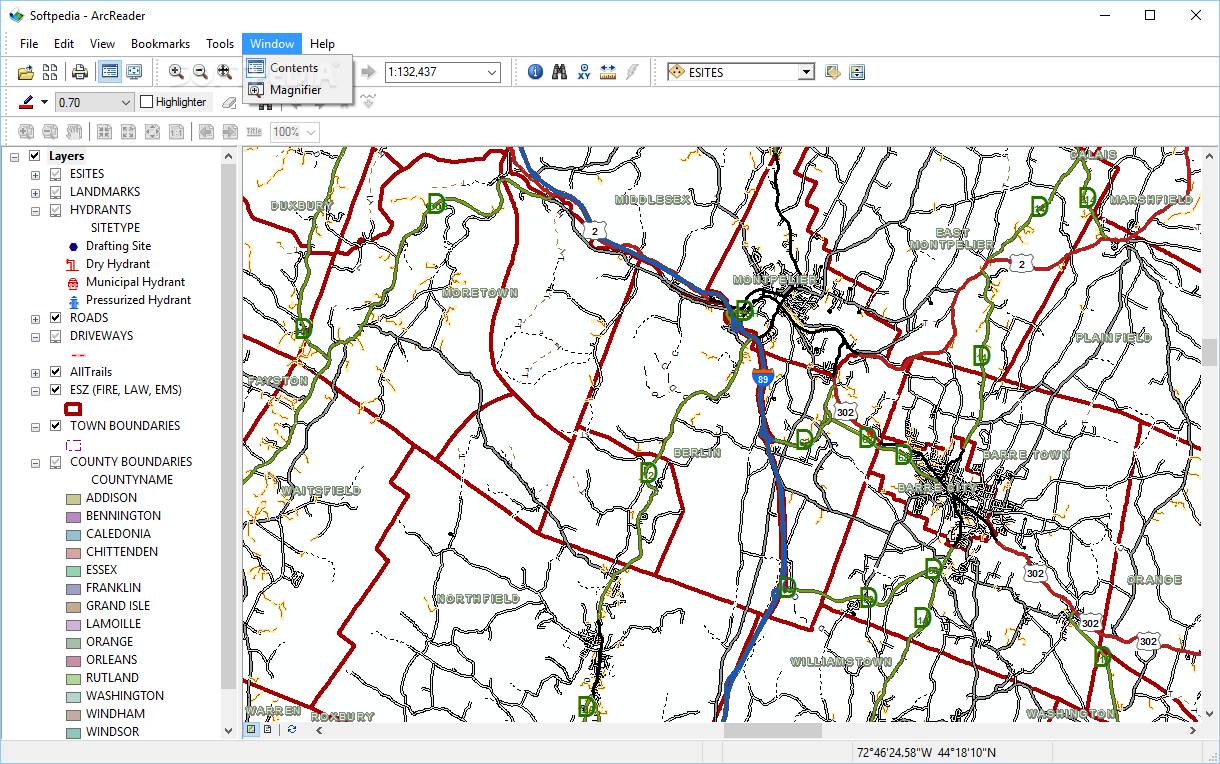Uncheck the Layers group checkbox
Image resolution: width=1220 pixels, height=764 pixels.
(x=35, y=156)
